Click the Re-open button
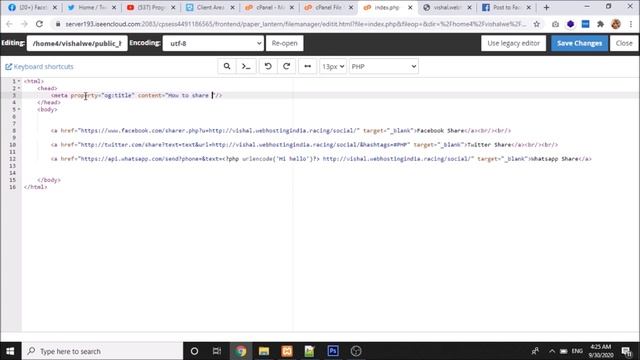 [284, 43]
